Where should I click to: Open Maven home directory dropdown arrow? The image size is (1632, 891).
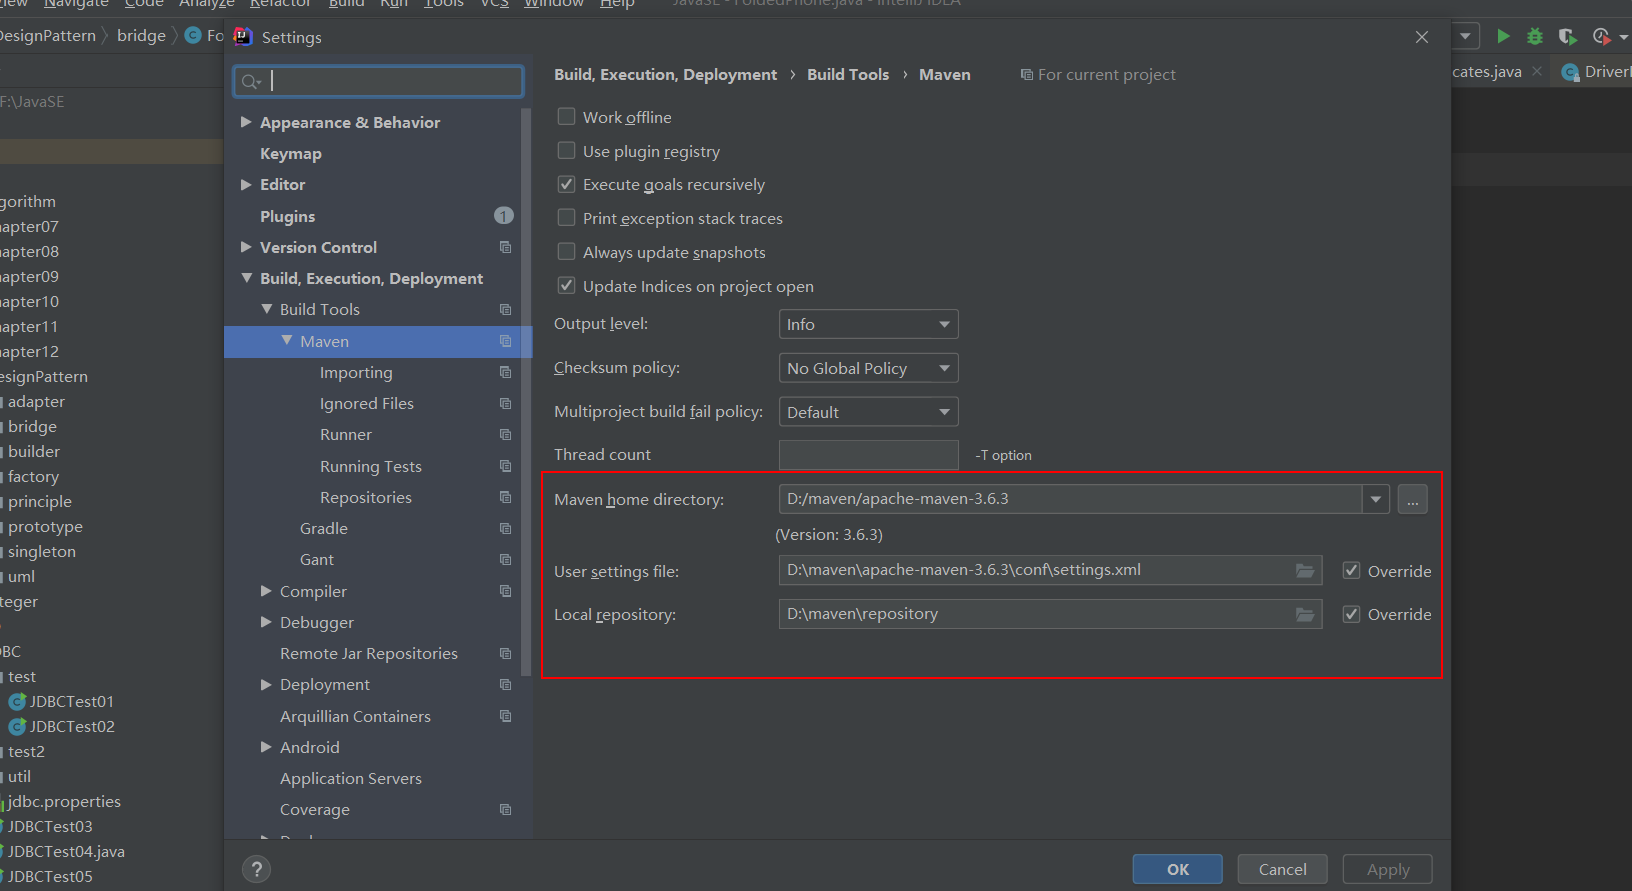pos(1376,499)
